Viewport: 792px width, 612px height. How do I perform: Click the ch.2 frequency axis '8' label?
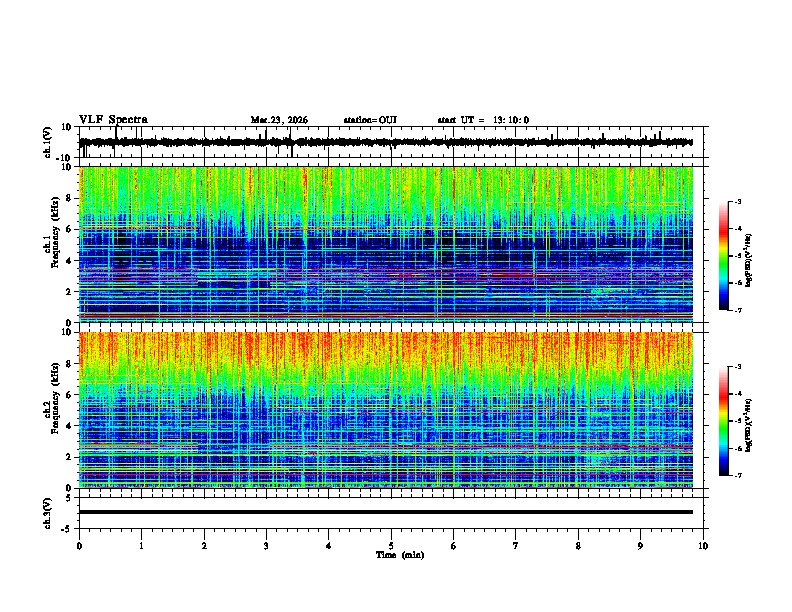(x=70, y=363)
